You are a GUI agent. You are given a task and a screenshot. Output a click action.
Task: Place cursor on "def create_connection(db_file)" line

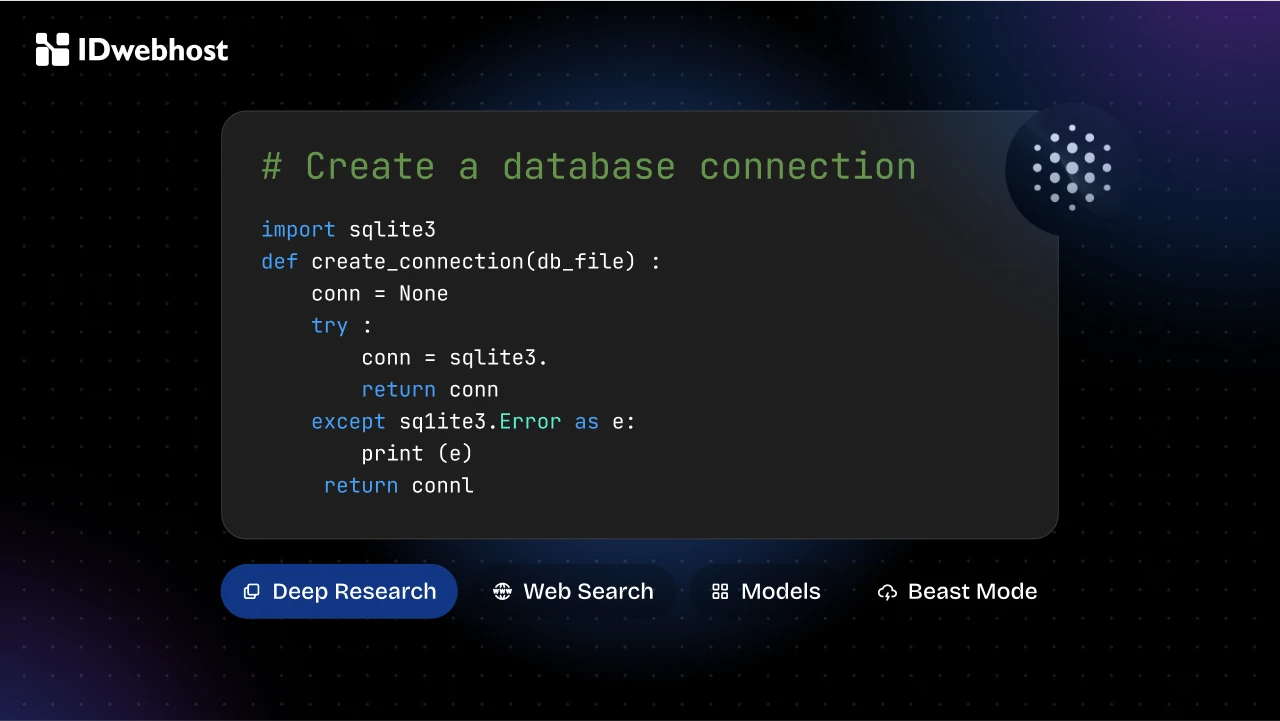click(460, 262)
